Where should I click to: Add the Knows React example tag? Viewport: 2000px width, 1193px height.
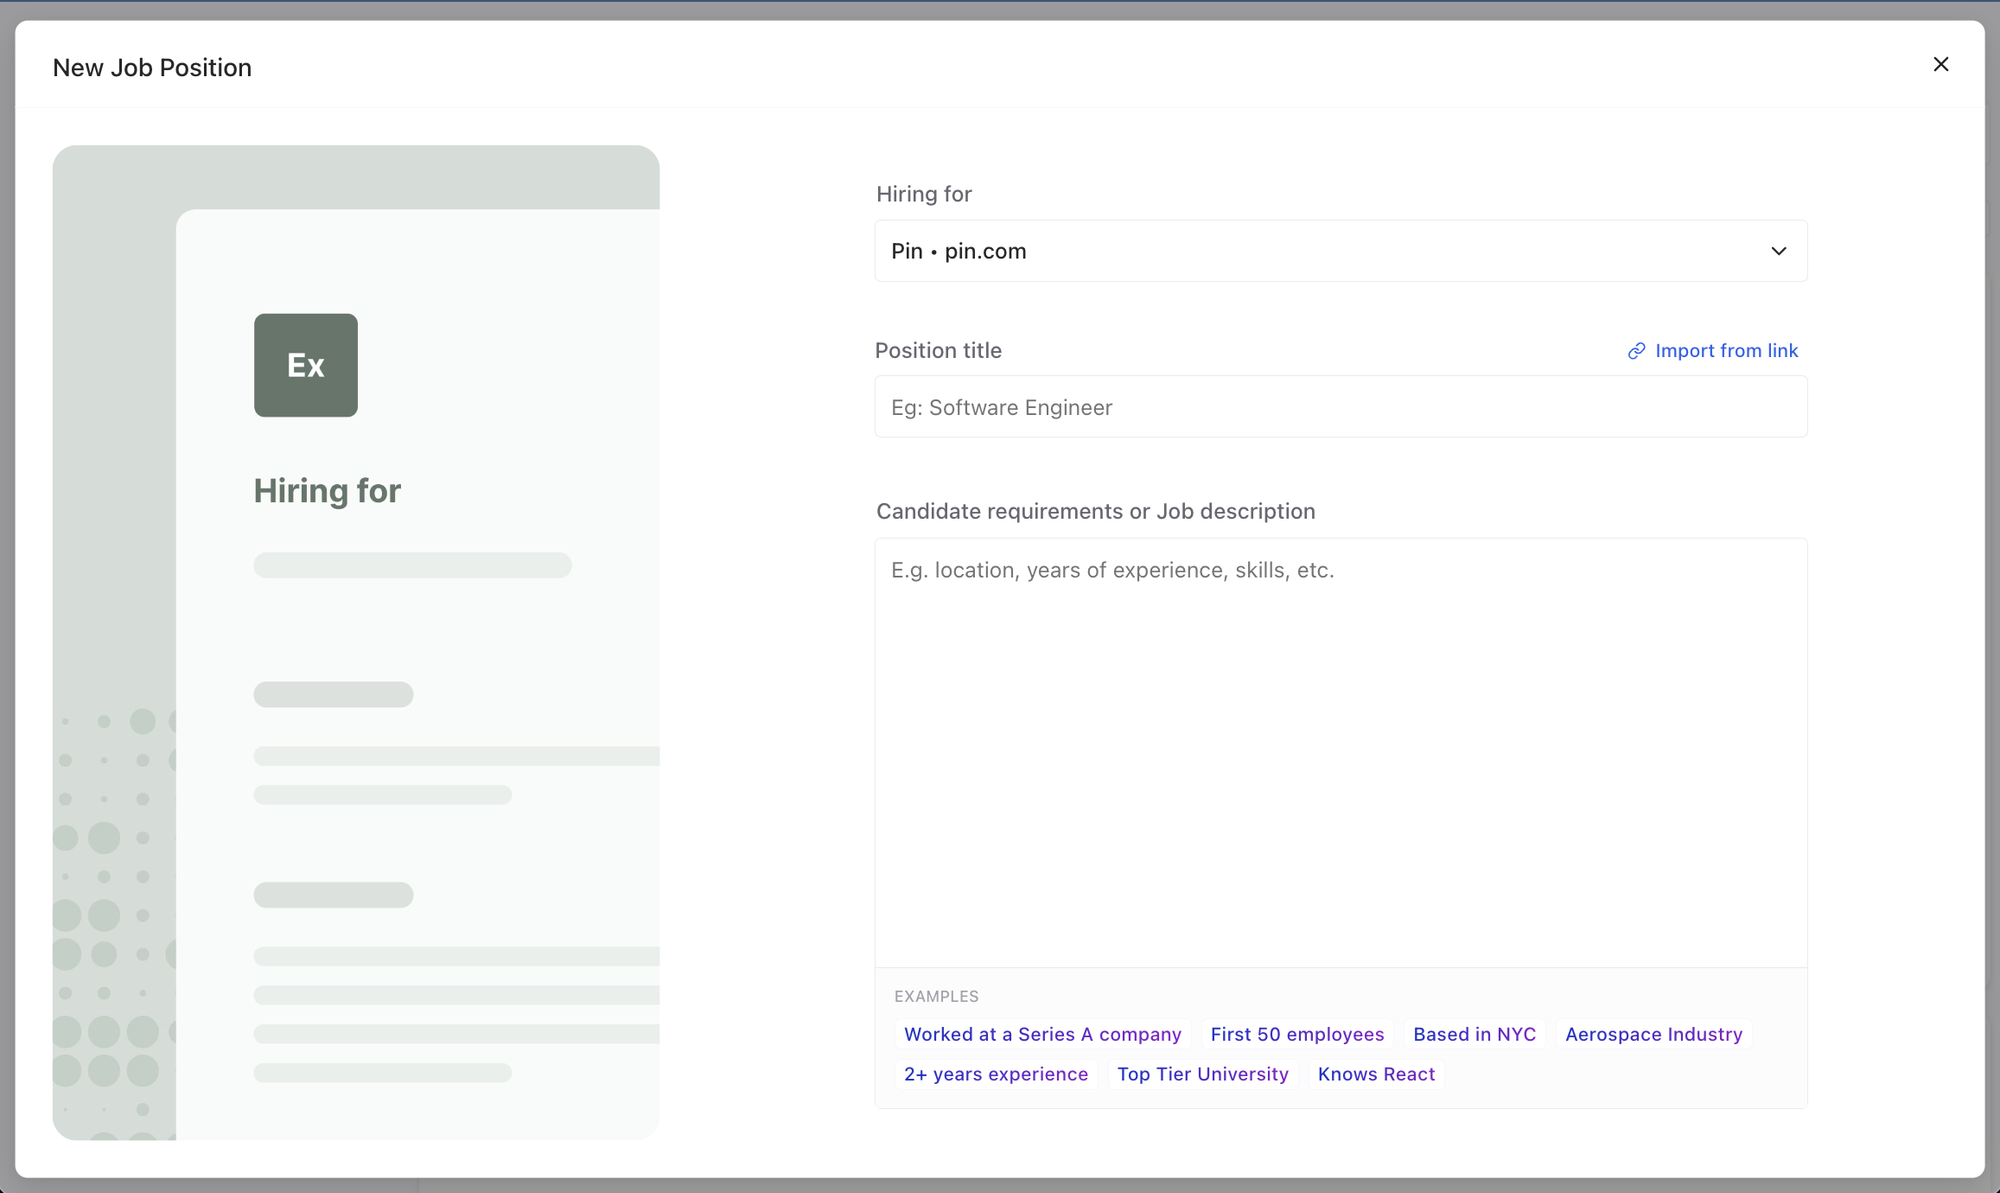tap(1376, 1074)
